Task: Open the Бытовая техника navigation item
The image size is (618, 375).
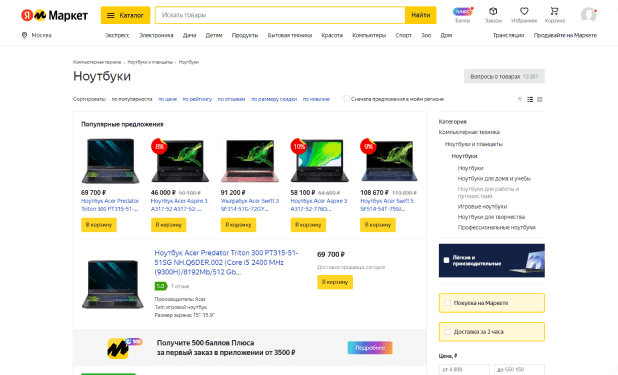Action: pyautogui.click(x=290, y=35)
